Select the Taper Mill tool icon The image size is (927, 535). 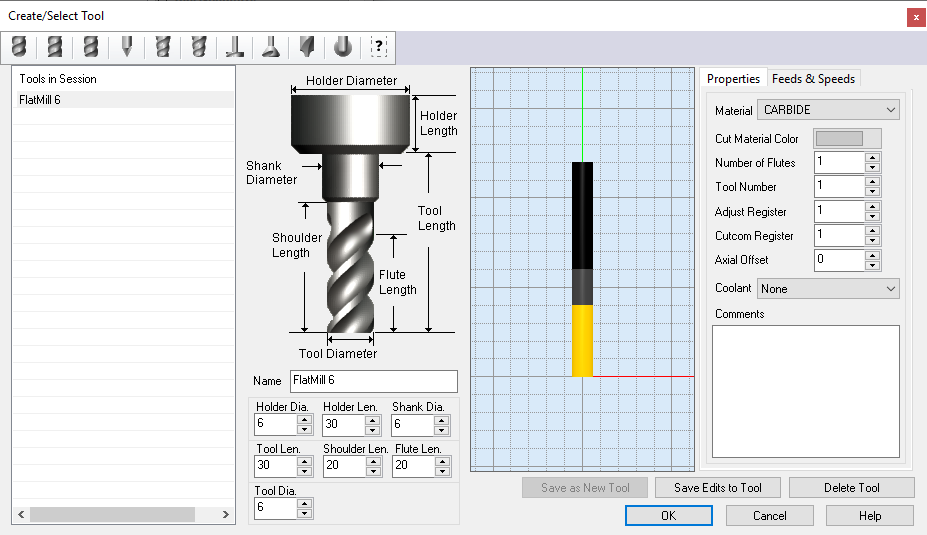(199, 47)
